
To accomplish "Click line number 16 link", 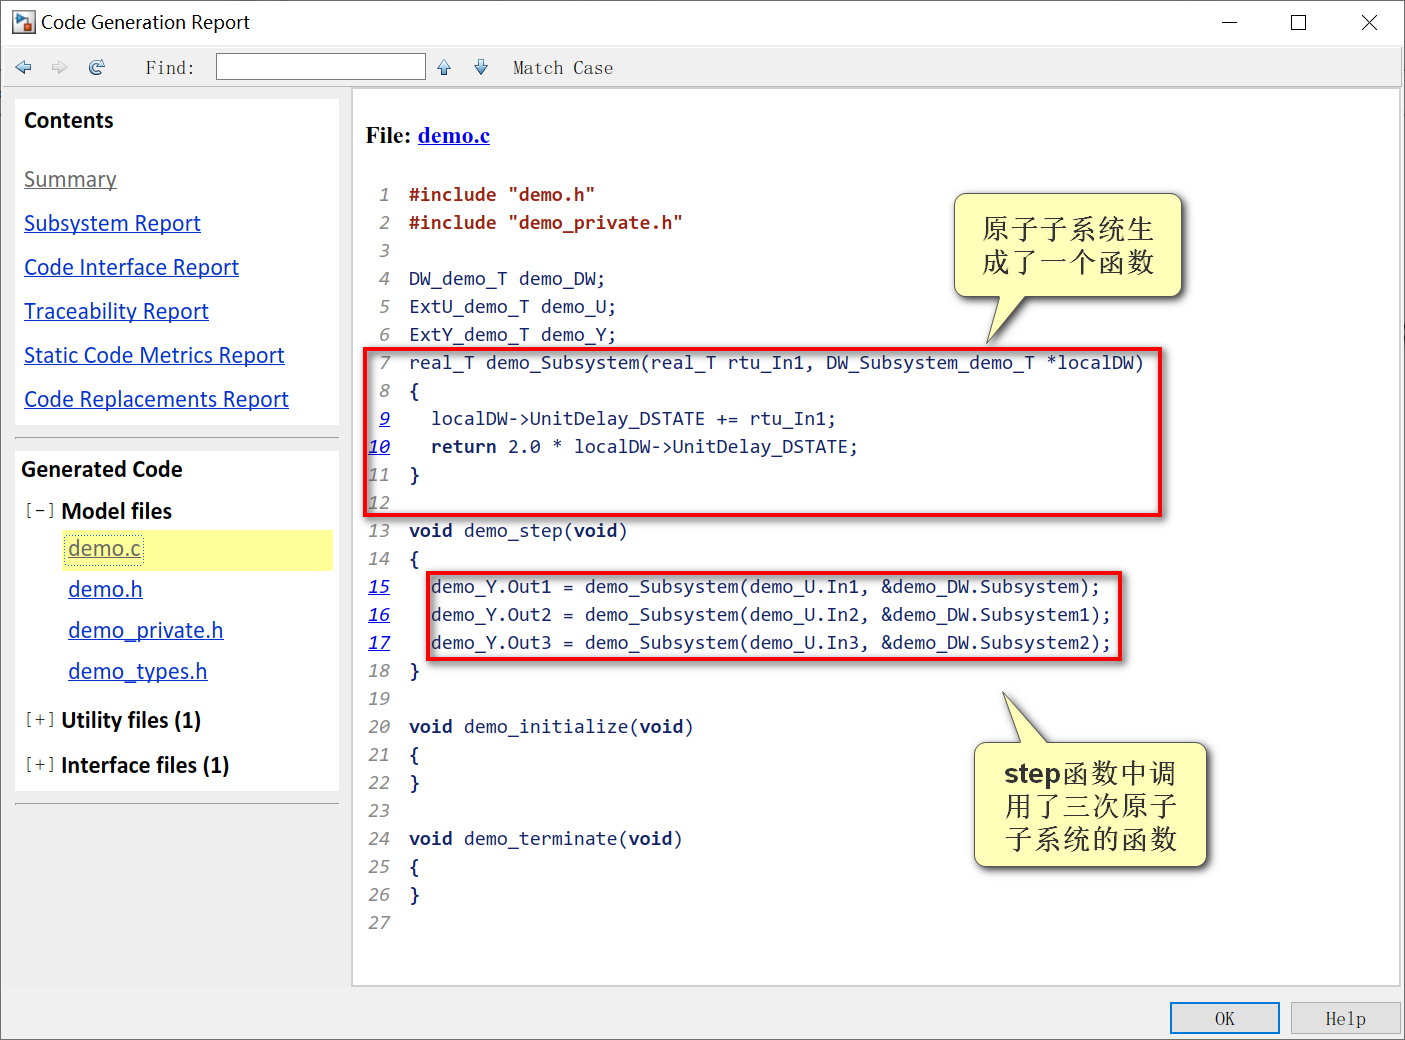I will click(379, 615).
